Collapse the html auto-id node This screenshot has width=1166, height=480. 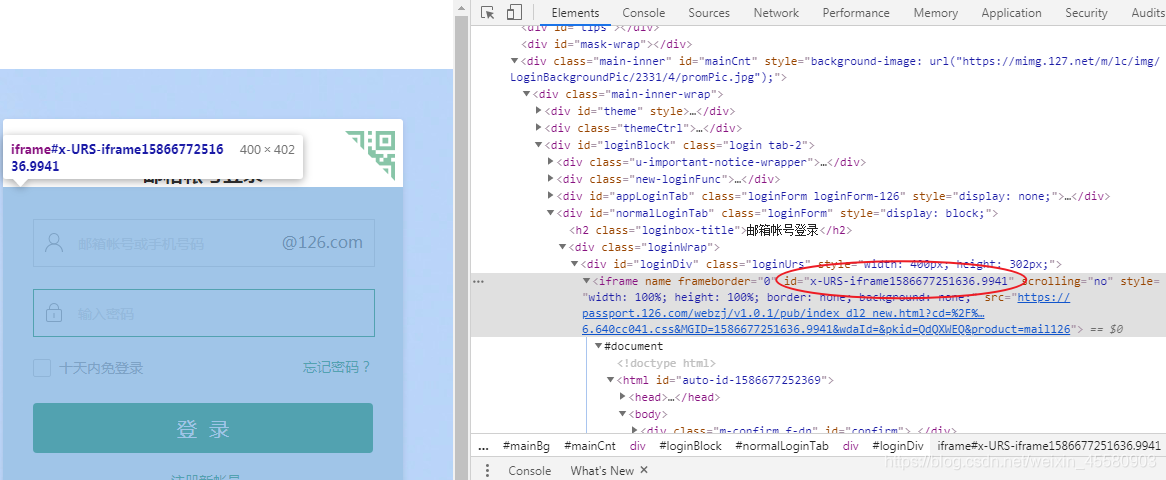(x=611, y=380)
